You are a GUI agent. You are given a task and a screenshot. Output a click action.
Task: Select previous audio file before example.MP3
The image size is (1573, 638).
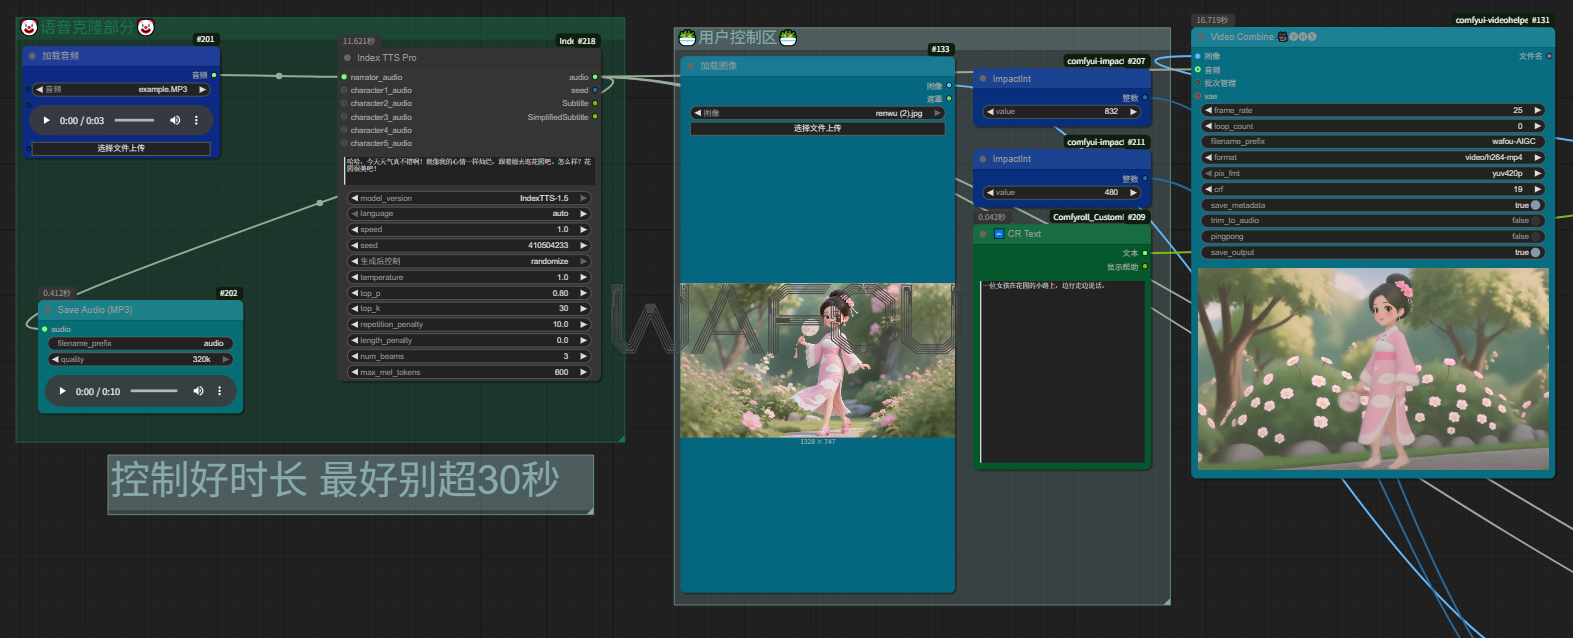[x=39, y=90]
